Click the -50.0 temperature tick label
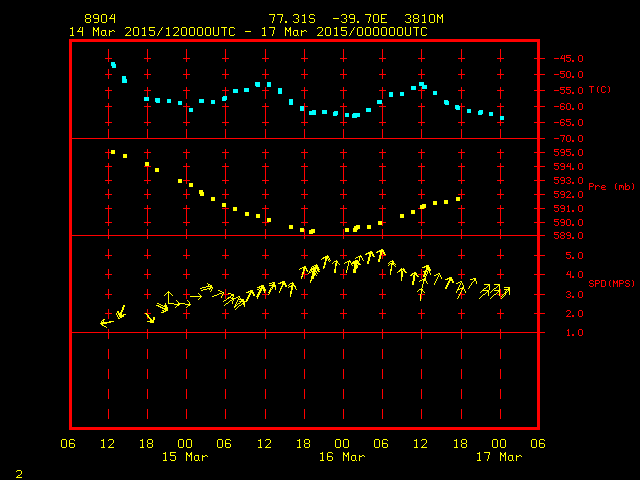 point(568,75)
